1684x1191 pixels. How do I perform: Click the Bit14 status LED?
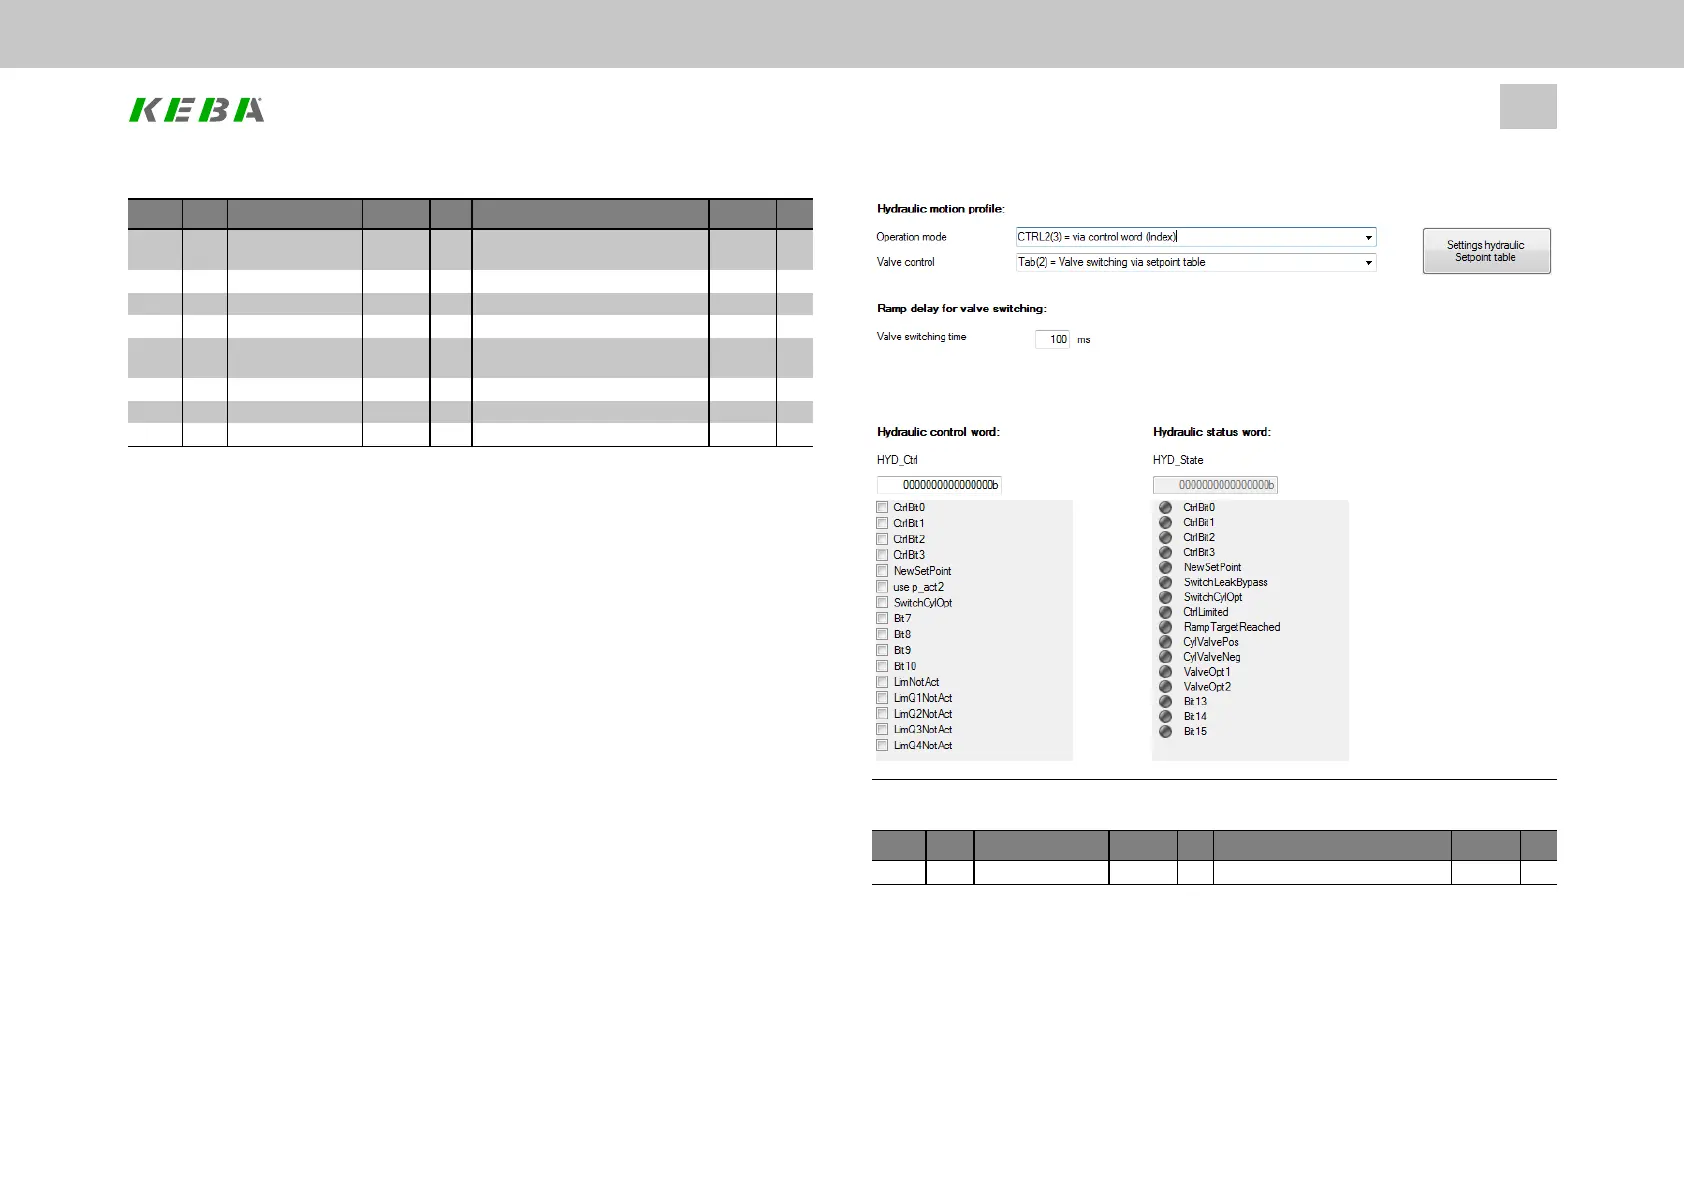click(1165, 716)
